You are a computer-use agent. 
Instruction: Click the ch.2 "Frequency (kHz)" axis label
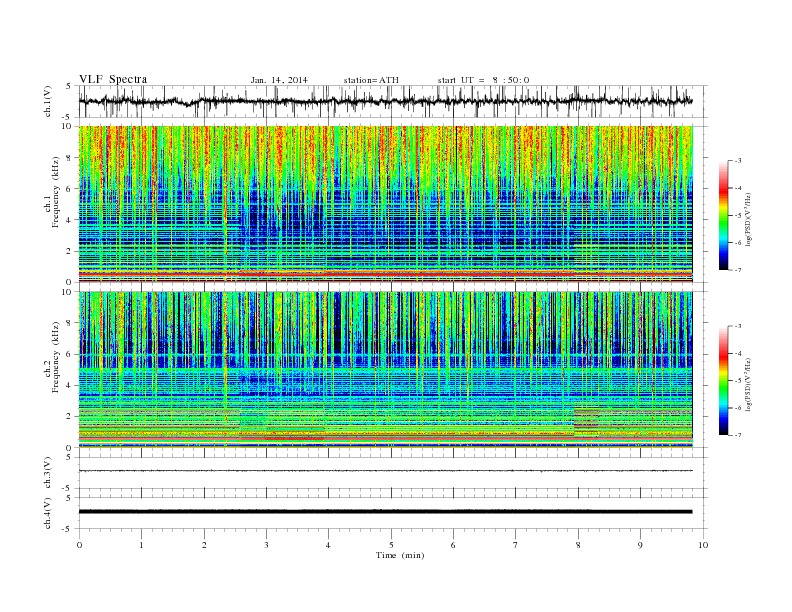click(x=56, y=357)
